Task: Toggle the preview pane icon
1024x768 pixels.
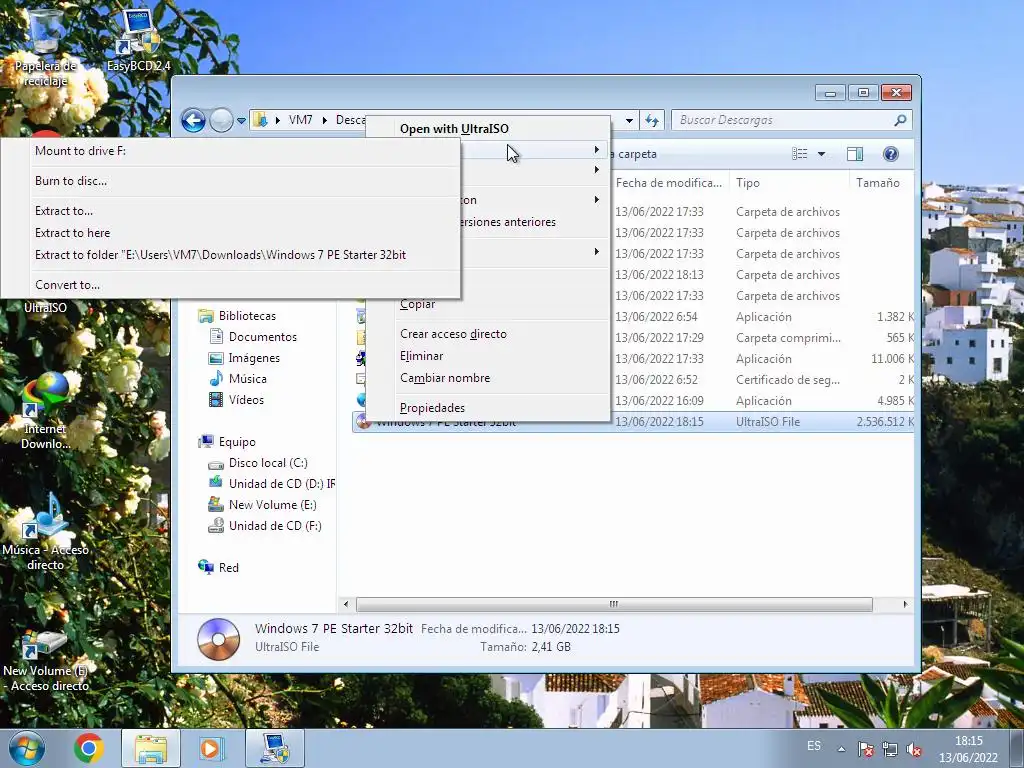Action: pyautogui.click(x=855, y=154)
